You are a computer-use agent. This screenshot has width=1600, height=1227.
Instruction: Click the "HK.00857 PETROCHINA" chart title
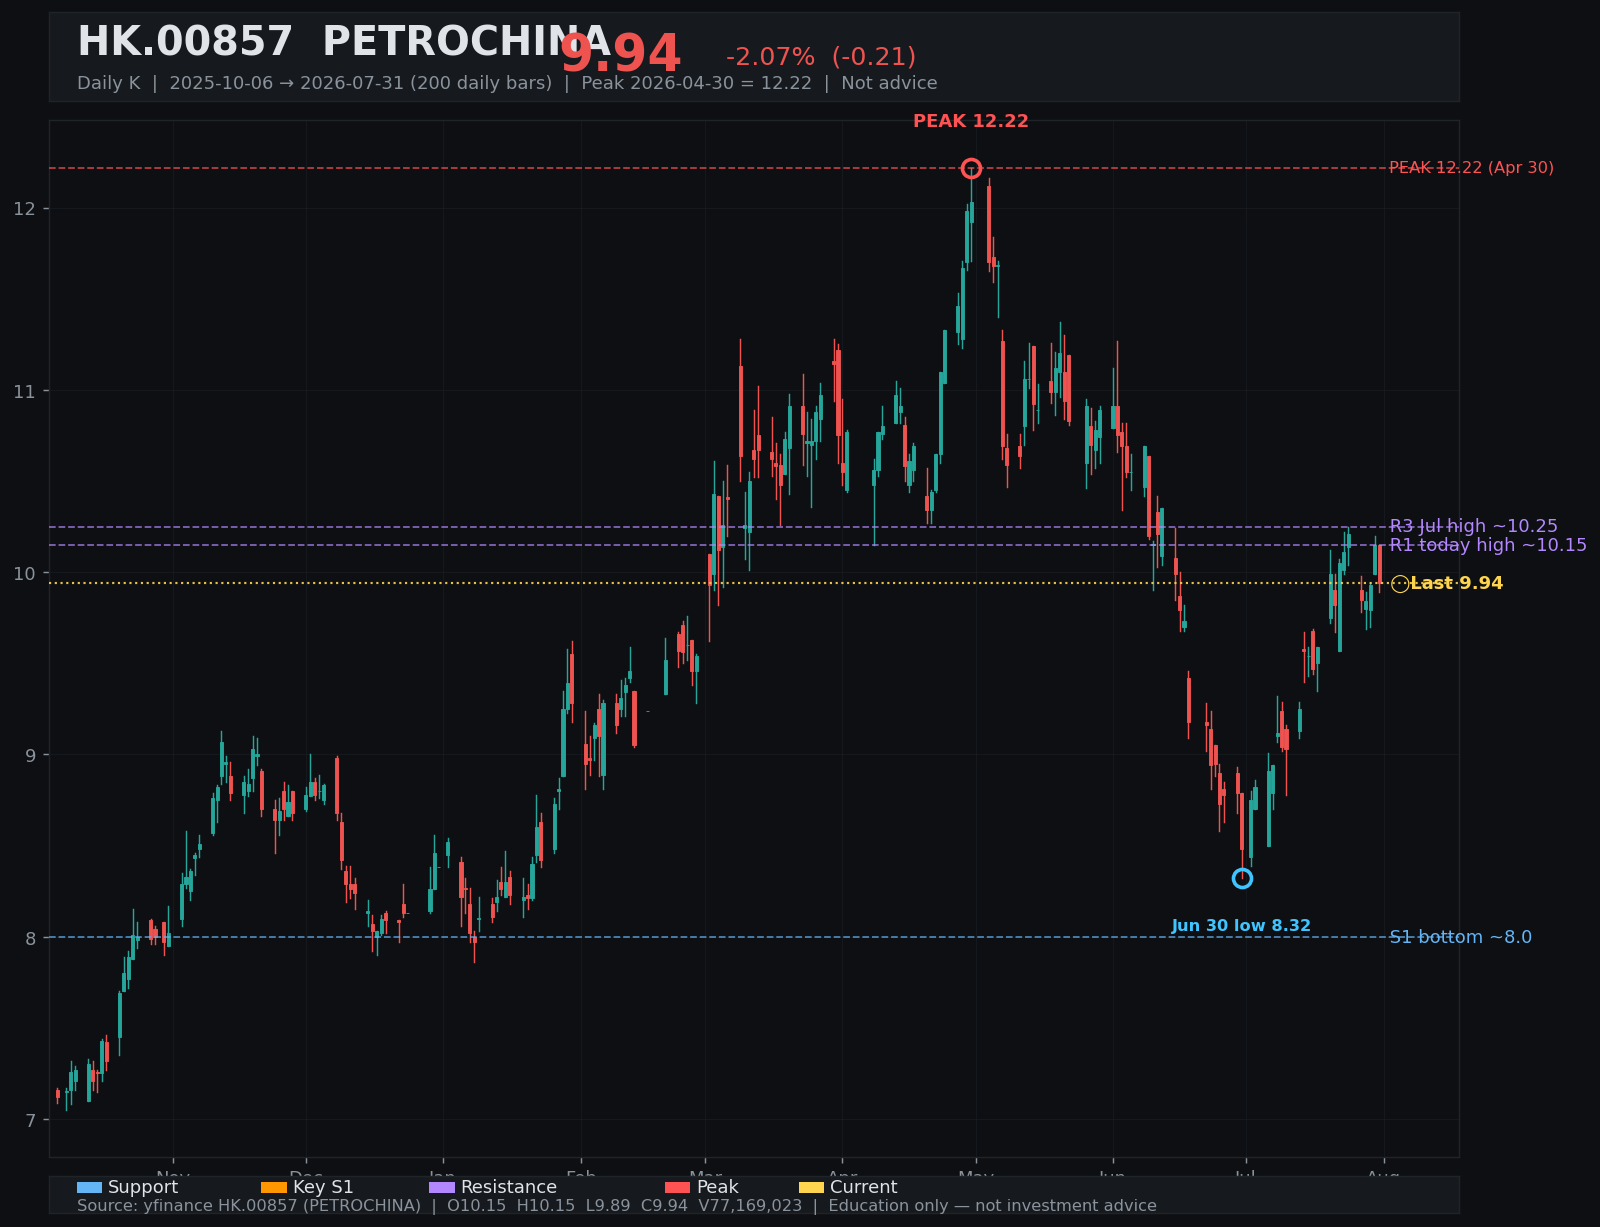pyautogui.click(x=343, y=42)
